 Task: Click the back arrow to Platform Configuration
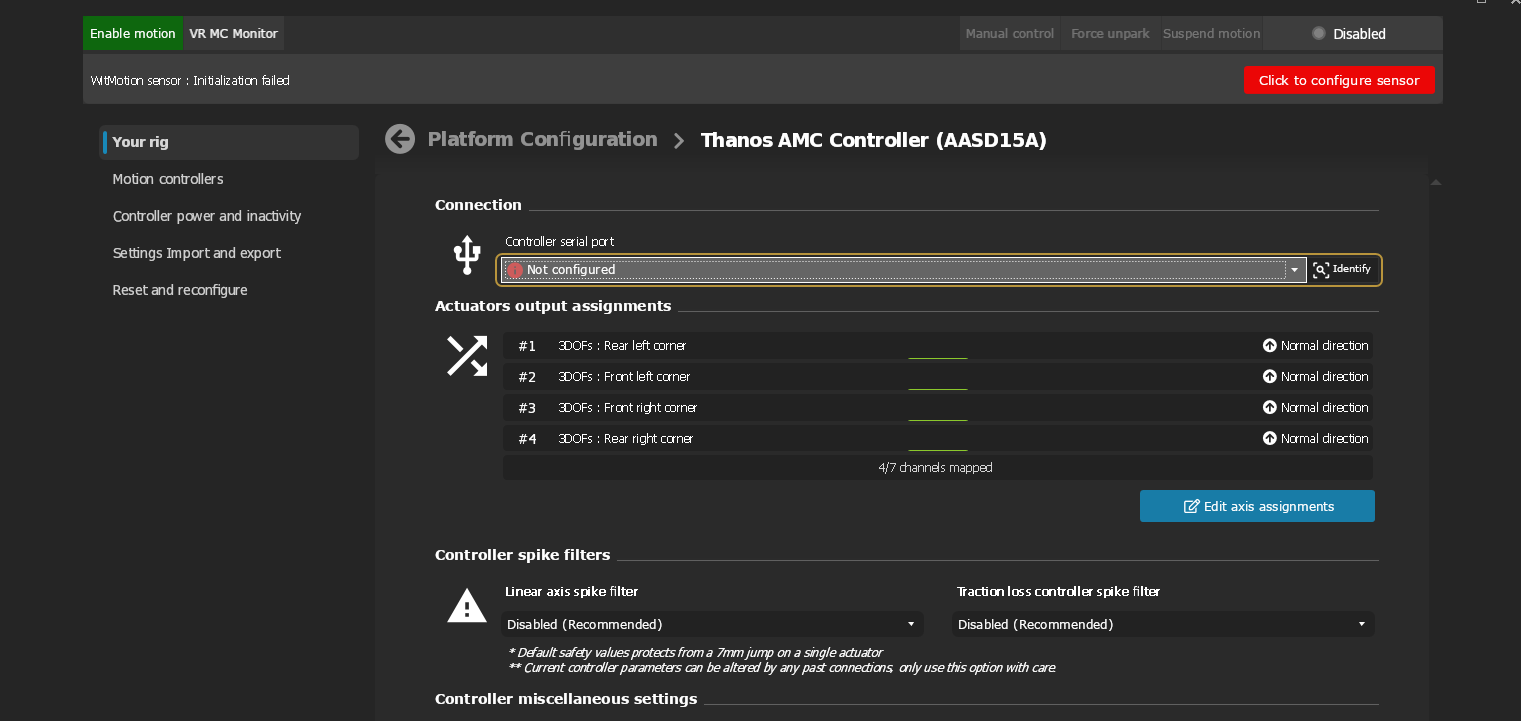[399, 139]
